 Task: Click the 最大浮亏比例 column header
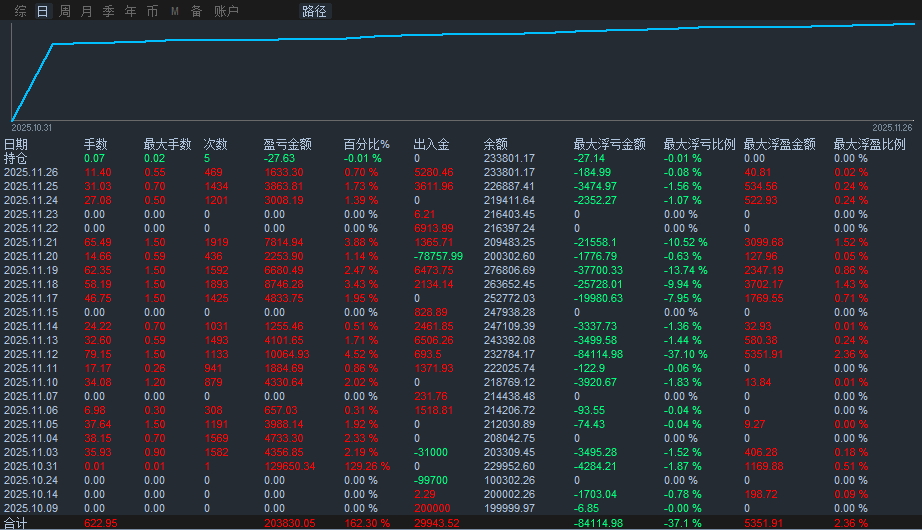tap(700, 144)
